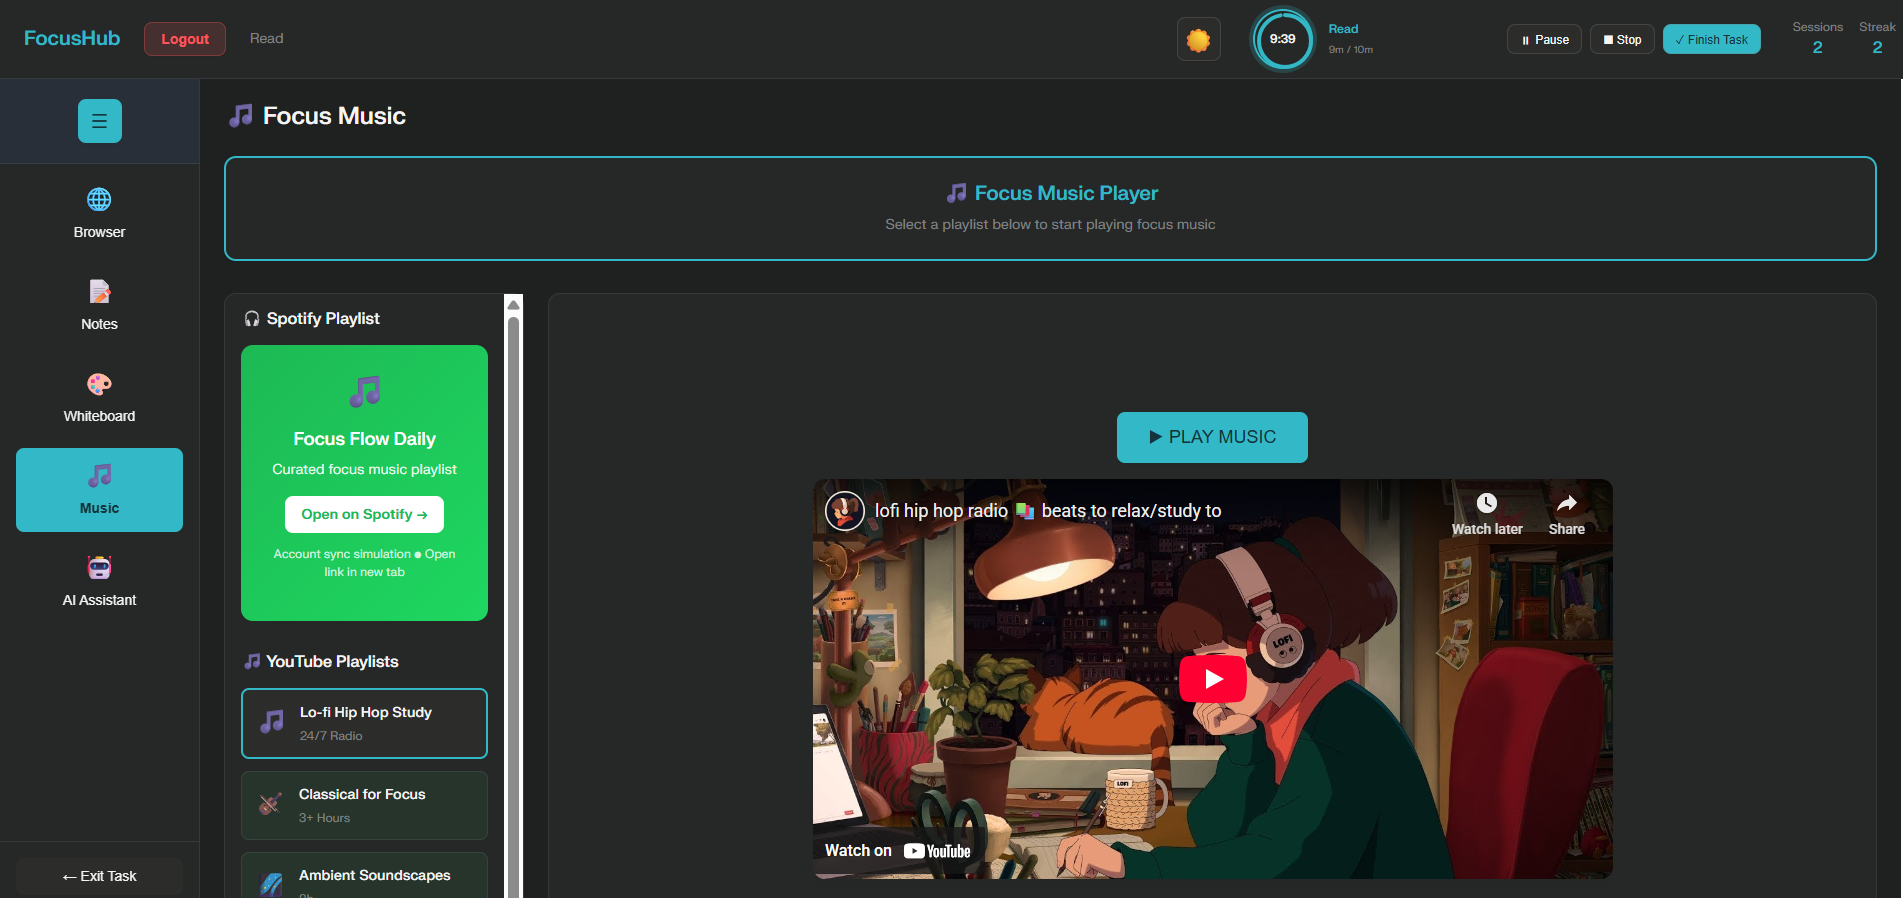1903x898 pixels.
Task: Click the Ambient Soundscapes icon
Action: click(270, 885)
